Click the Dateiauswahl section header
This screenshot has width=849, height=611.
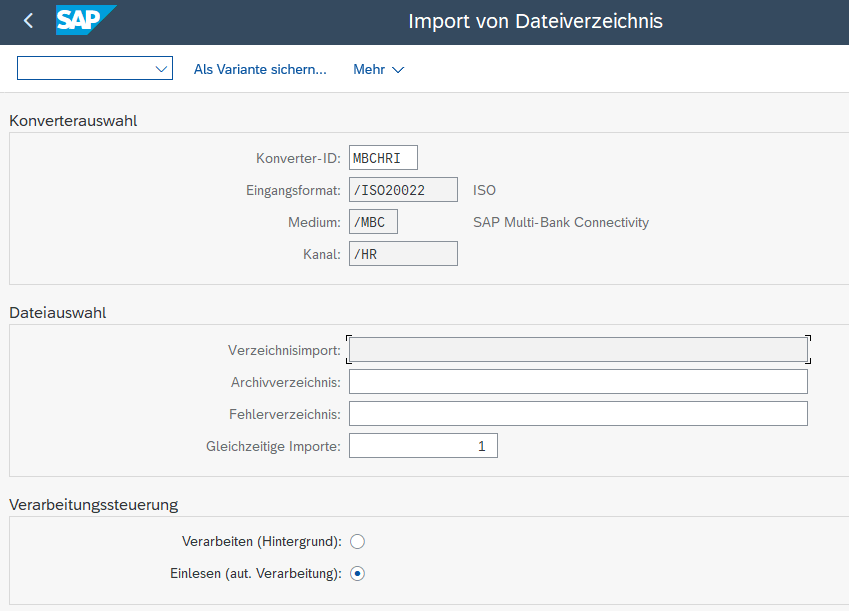58,312
